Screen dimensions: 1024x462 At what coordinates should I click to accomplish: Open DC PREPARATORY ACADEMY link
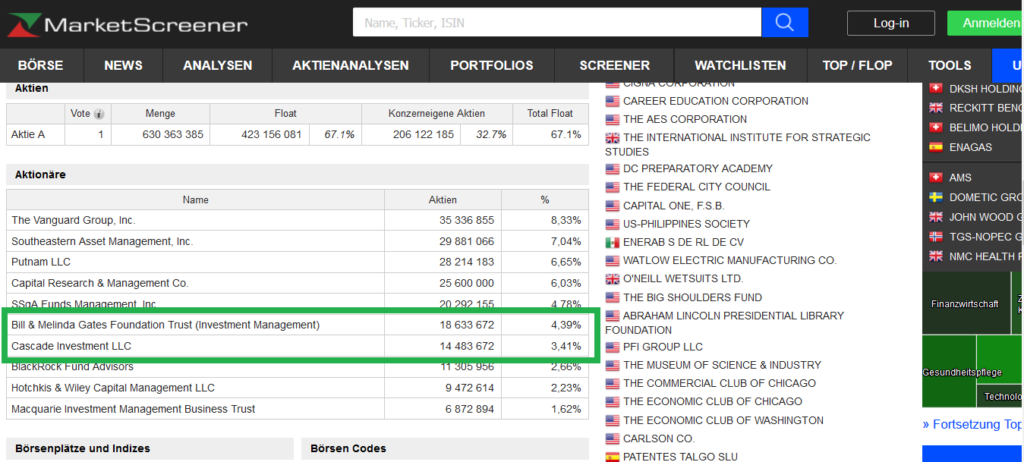click(697, 169)
